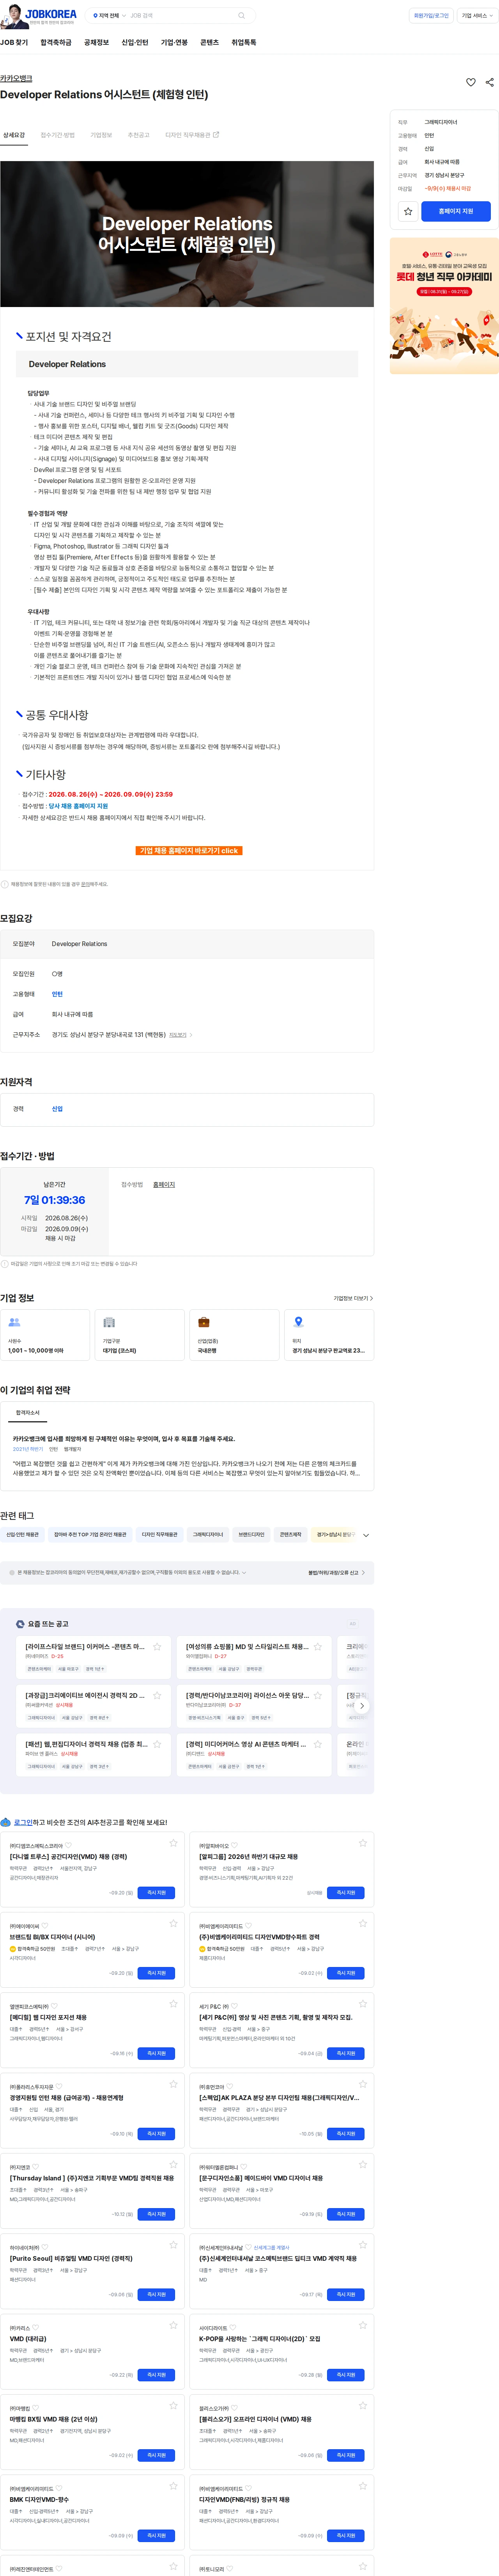
Task: Click heart icon next to 엘앤피코스메틱(주)
Action: point(55,2007)
